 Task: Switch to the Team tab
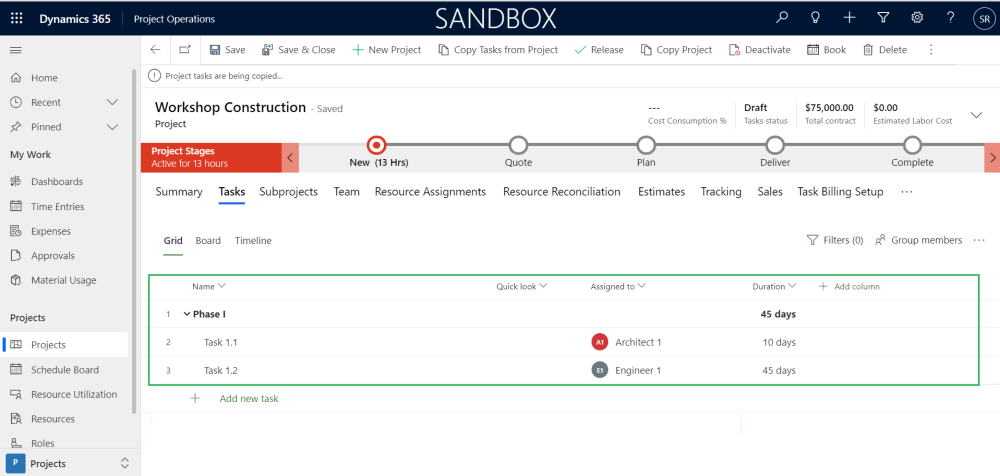click(x=346, y=191)
